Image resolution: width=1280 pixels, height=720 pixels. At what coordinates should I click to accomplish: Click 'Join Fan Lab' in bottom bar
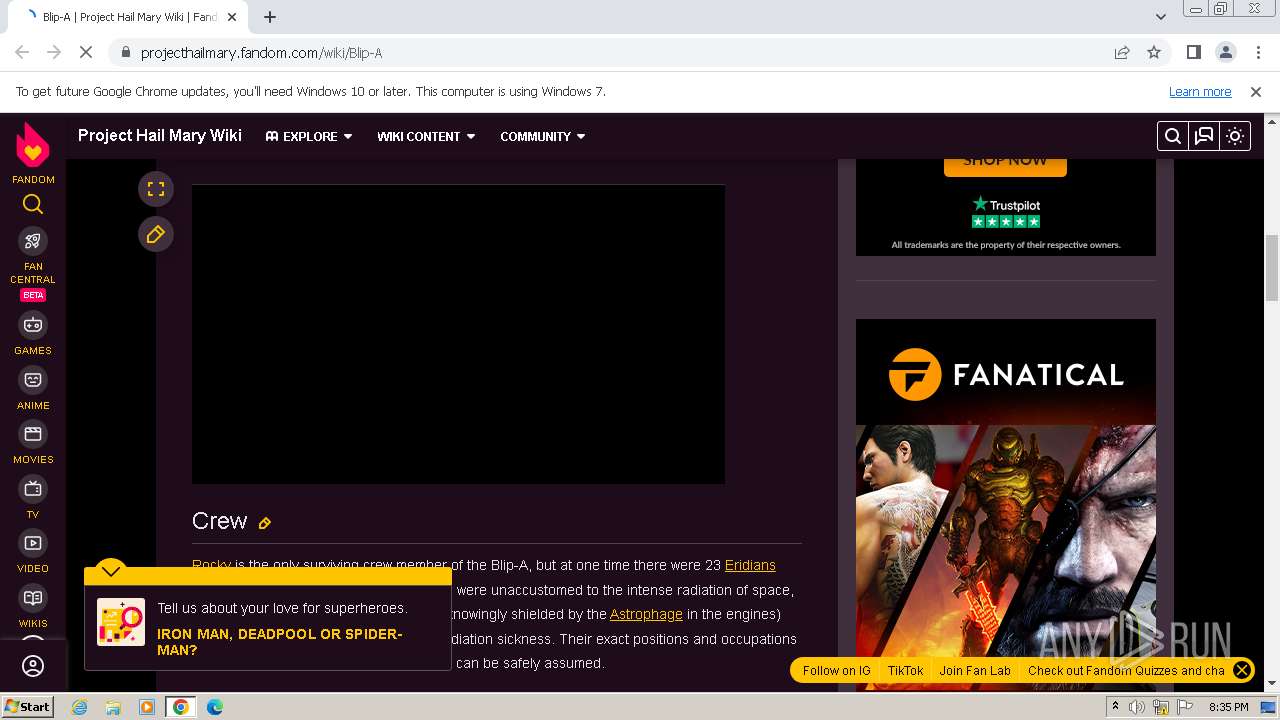click(x=975, y=670)
